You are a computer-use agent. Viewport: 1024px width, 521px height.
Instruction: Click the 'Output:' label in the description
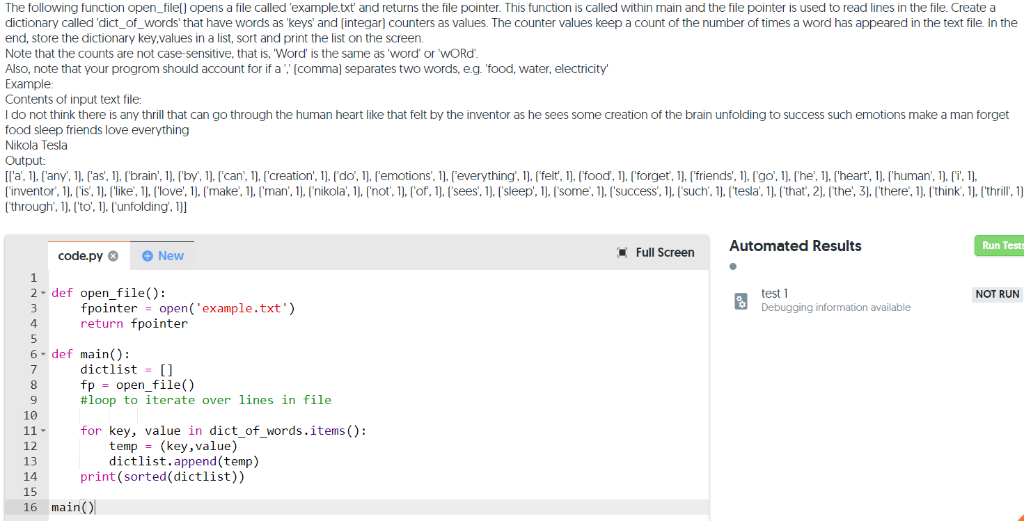point(25,160)
